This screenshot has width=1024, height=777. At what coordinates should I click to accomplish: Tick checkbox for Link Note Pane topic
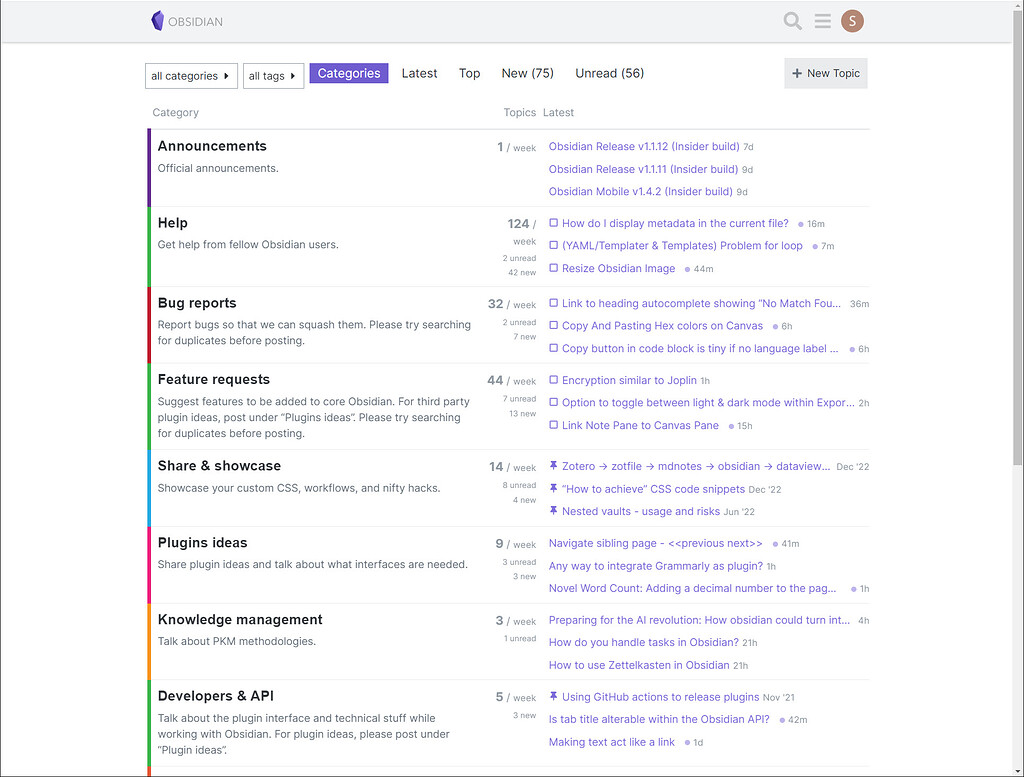(x=554, y=425)
